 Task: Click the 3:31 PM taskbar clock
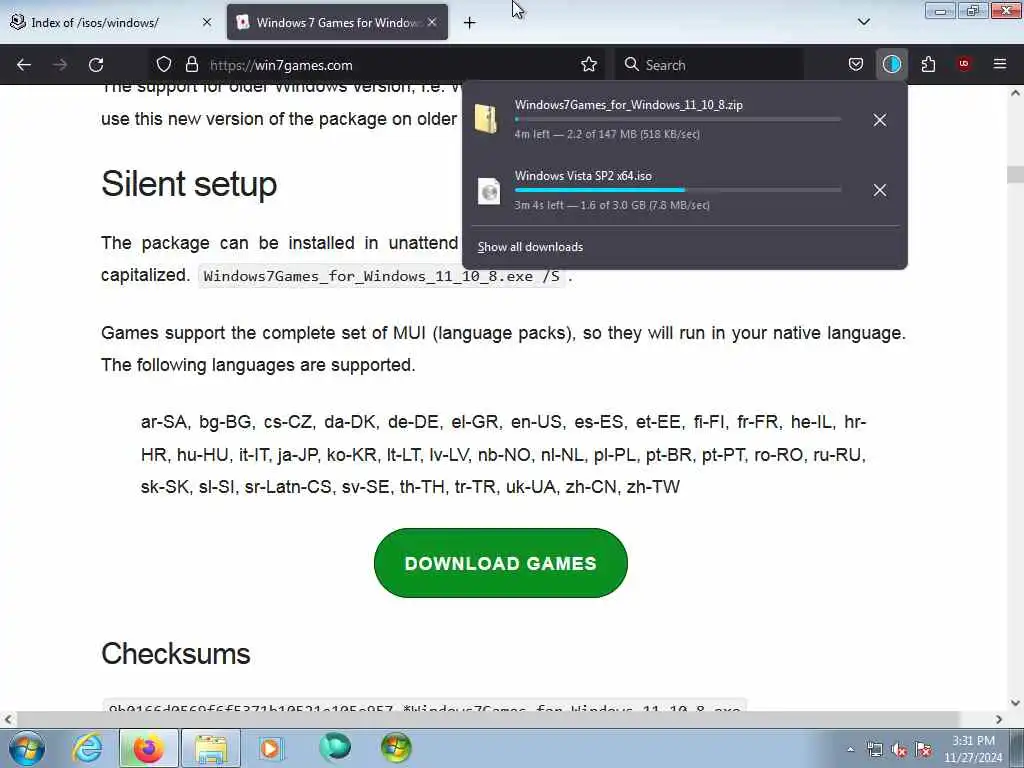coord(973,749)
